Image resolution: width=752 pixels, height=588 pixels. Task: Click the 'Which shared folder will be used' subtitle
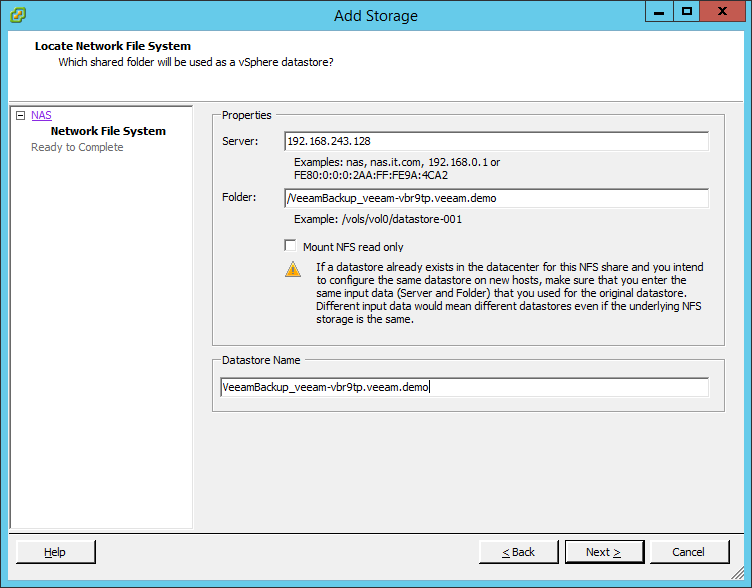[x=196, y=62]
